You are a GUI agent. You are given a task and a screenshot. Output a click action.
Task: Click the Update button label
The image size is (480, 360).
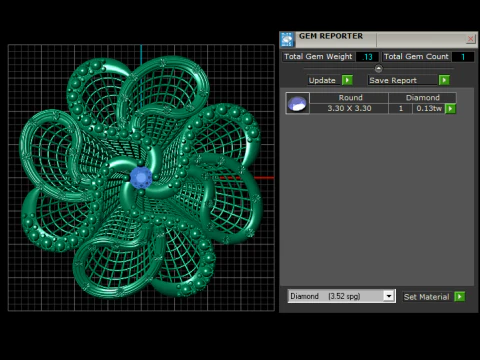[322, 80]
